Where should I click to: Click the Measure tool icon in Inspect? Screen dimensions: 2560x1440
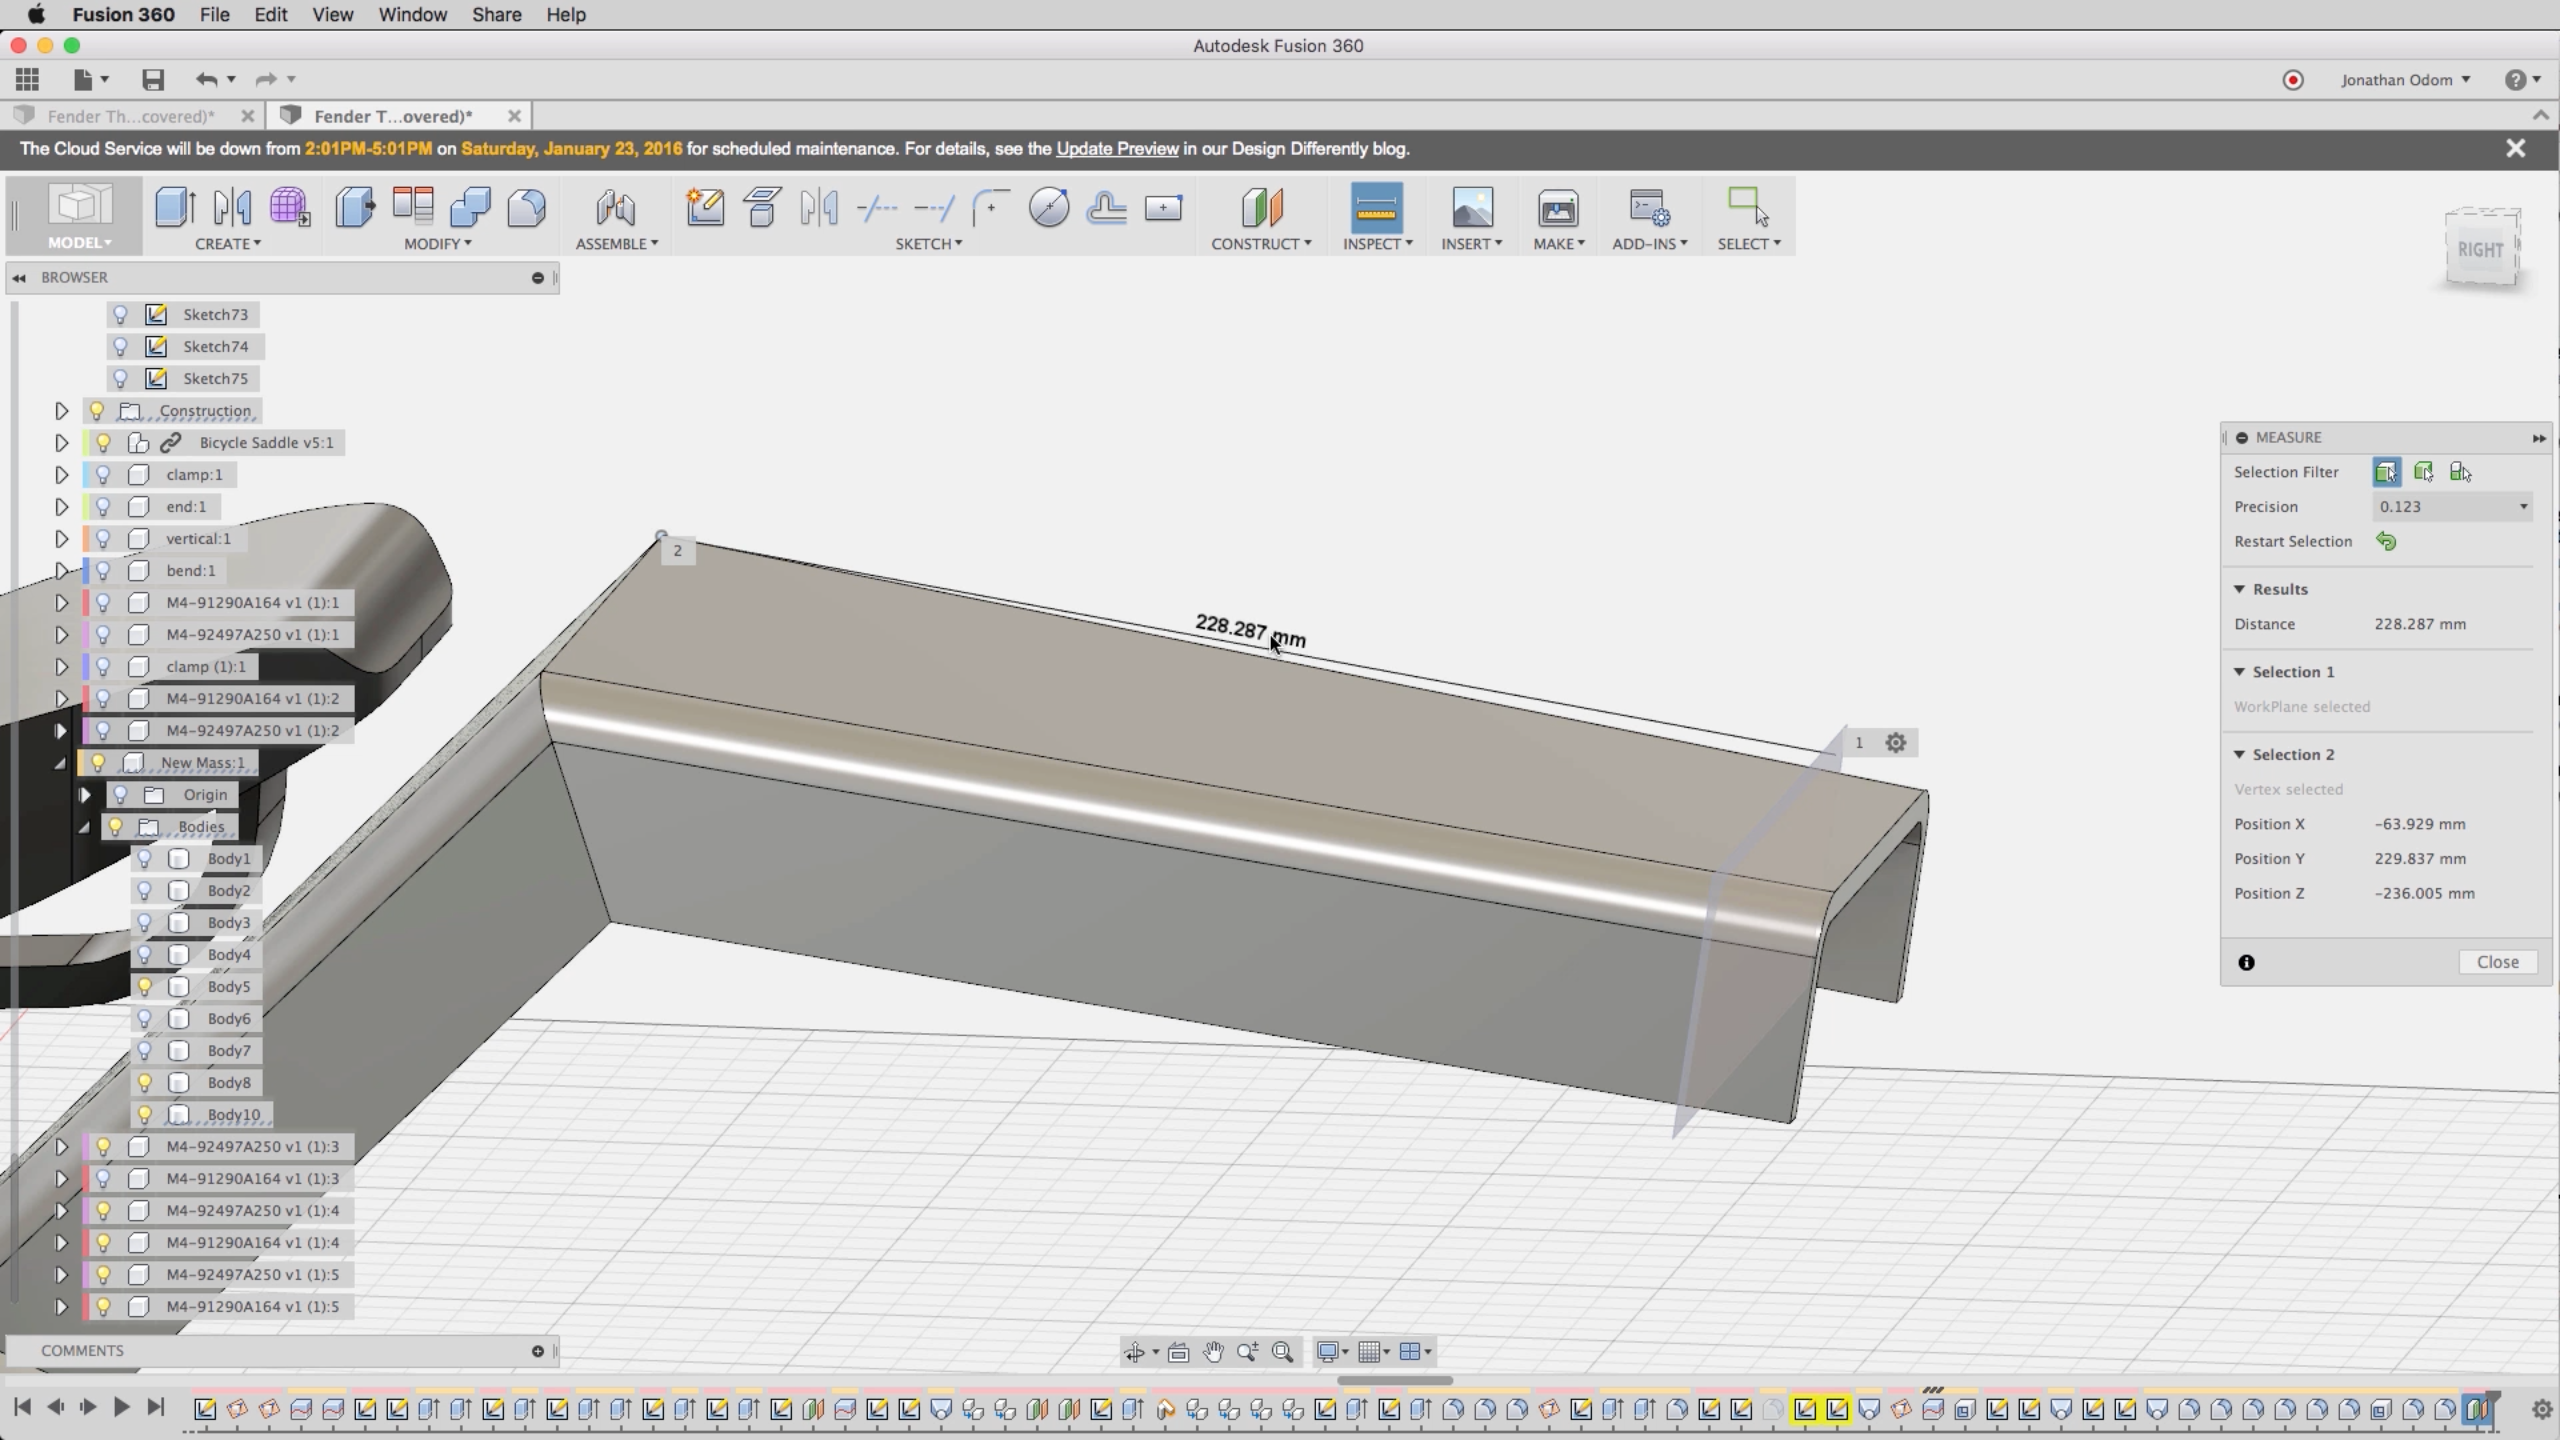[1376, 208]
